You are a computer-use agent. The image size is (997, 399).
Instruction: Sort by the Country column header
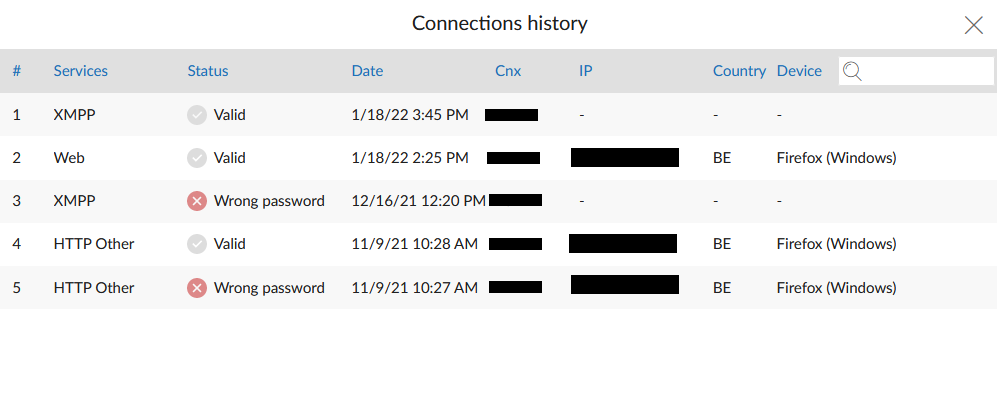pos(739,71)
